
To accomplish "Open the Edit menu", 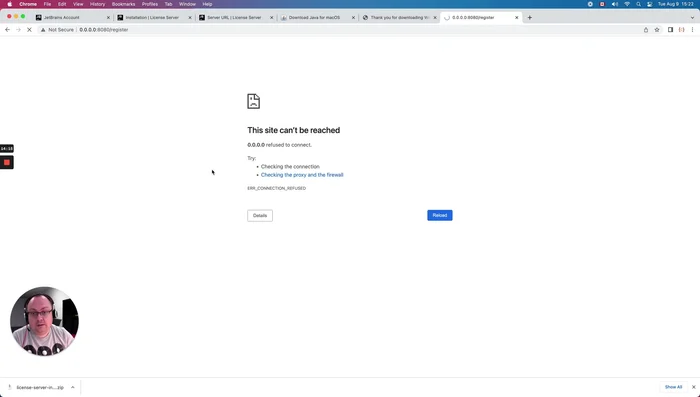I will [62, 4].
